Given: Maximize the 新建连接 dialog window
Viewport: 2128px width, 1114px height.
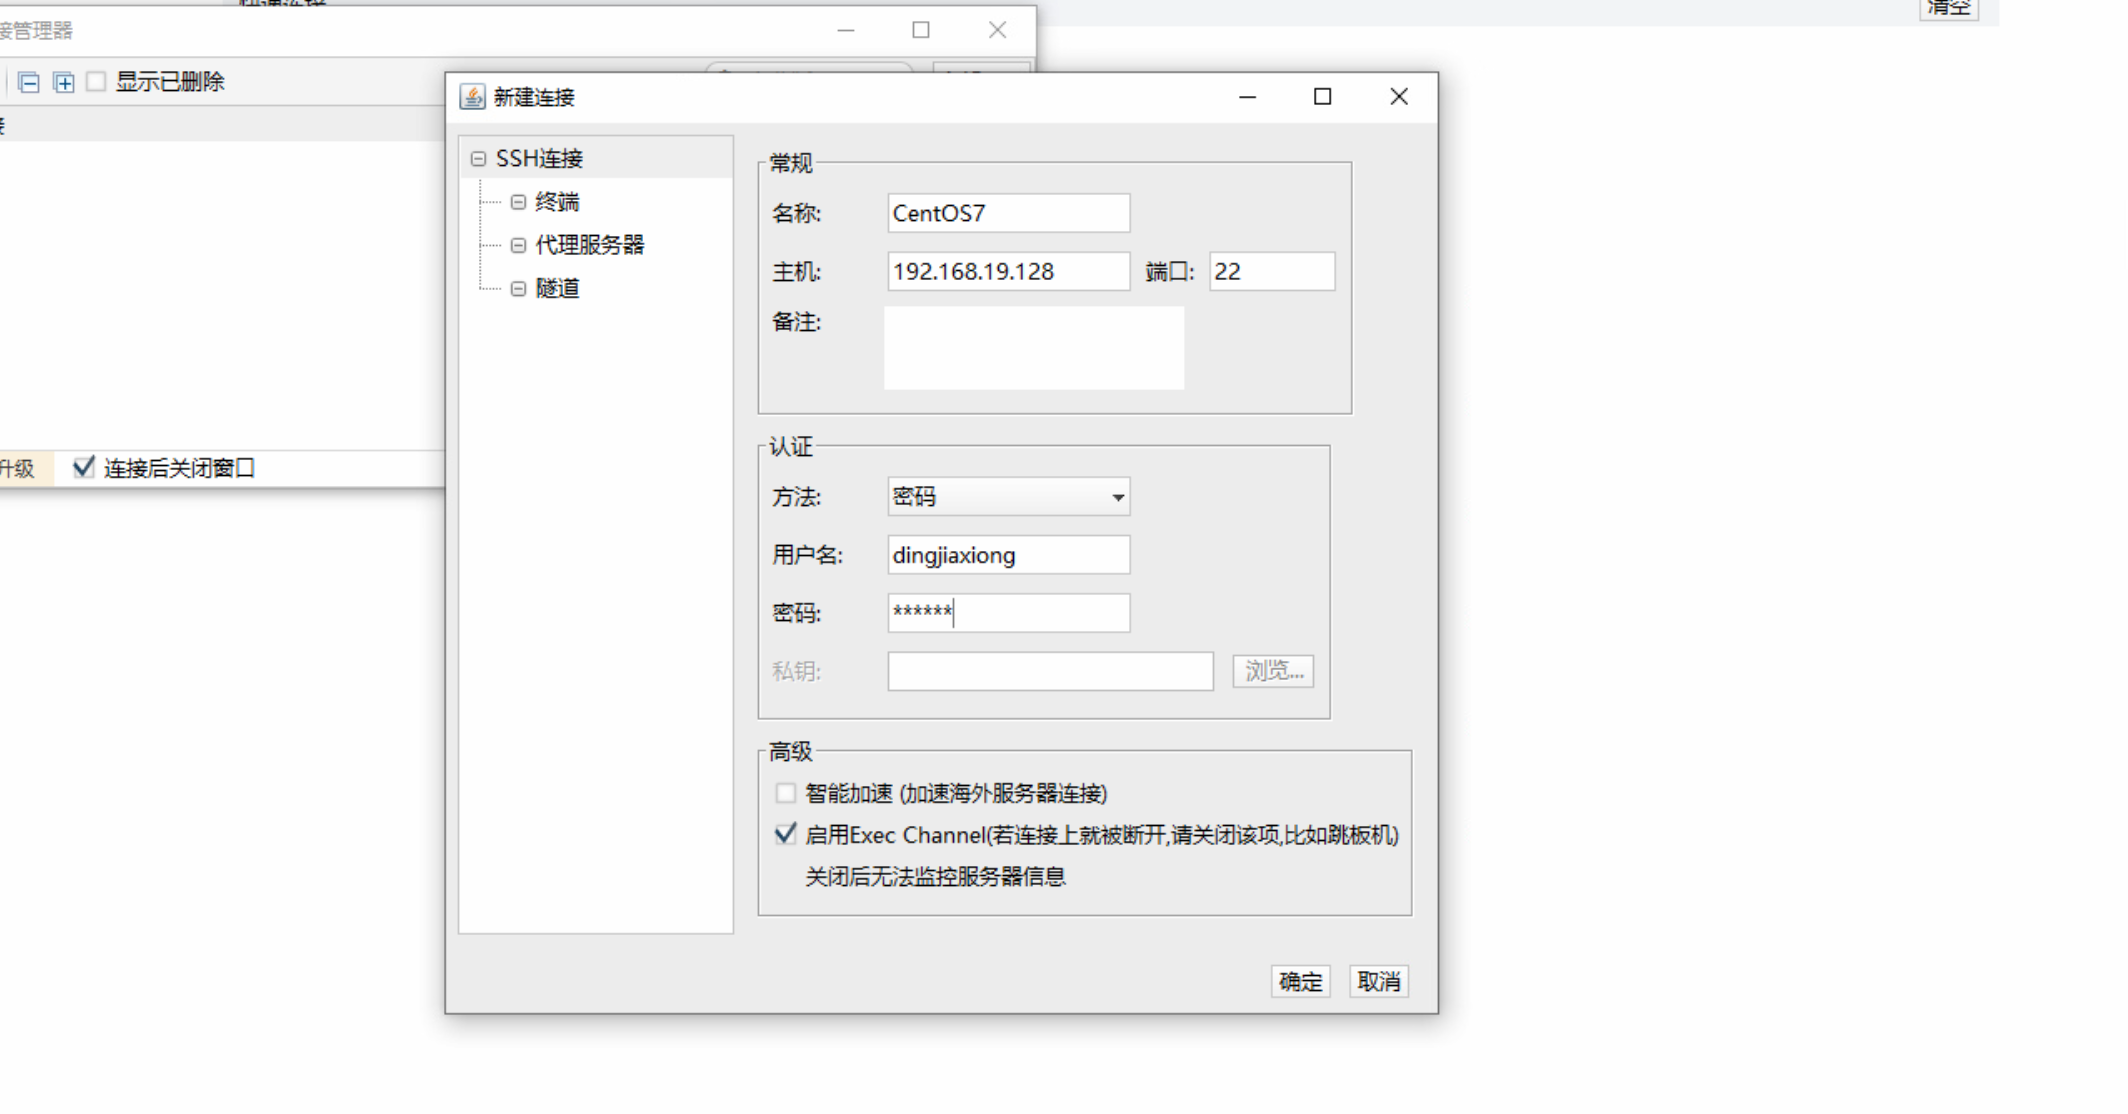Looking at the screenshot, I should (1322, 97).
